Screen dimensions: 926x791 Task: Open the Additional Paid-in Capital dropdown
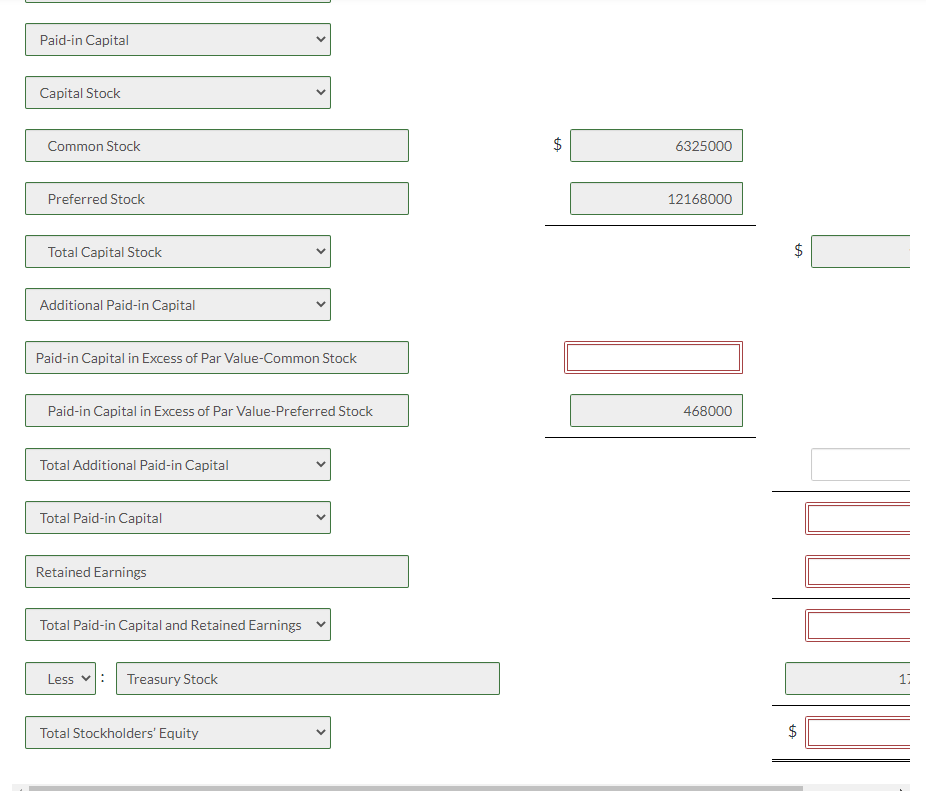click(x=178, y=305)
